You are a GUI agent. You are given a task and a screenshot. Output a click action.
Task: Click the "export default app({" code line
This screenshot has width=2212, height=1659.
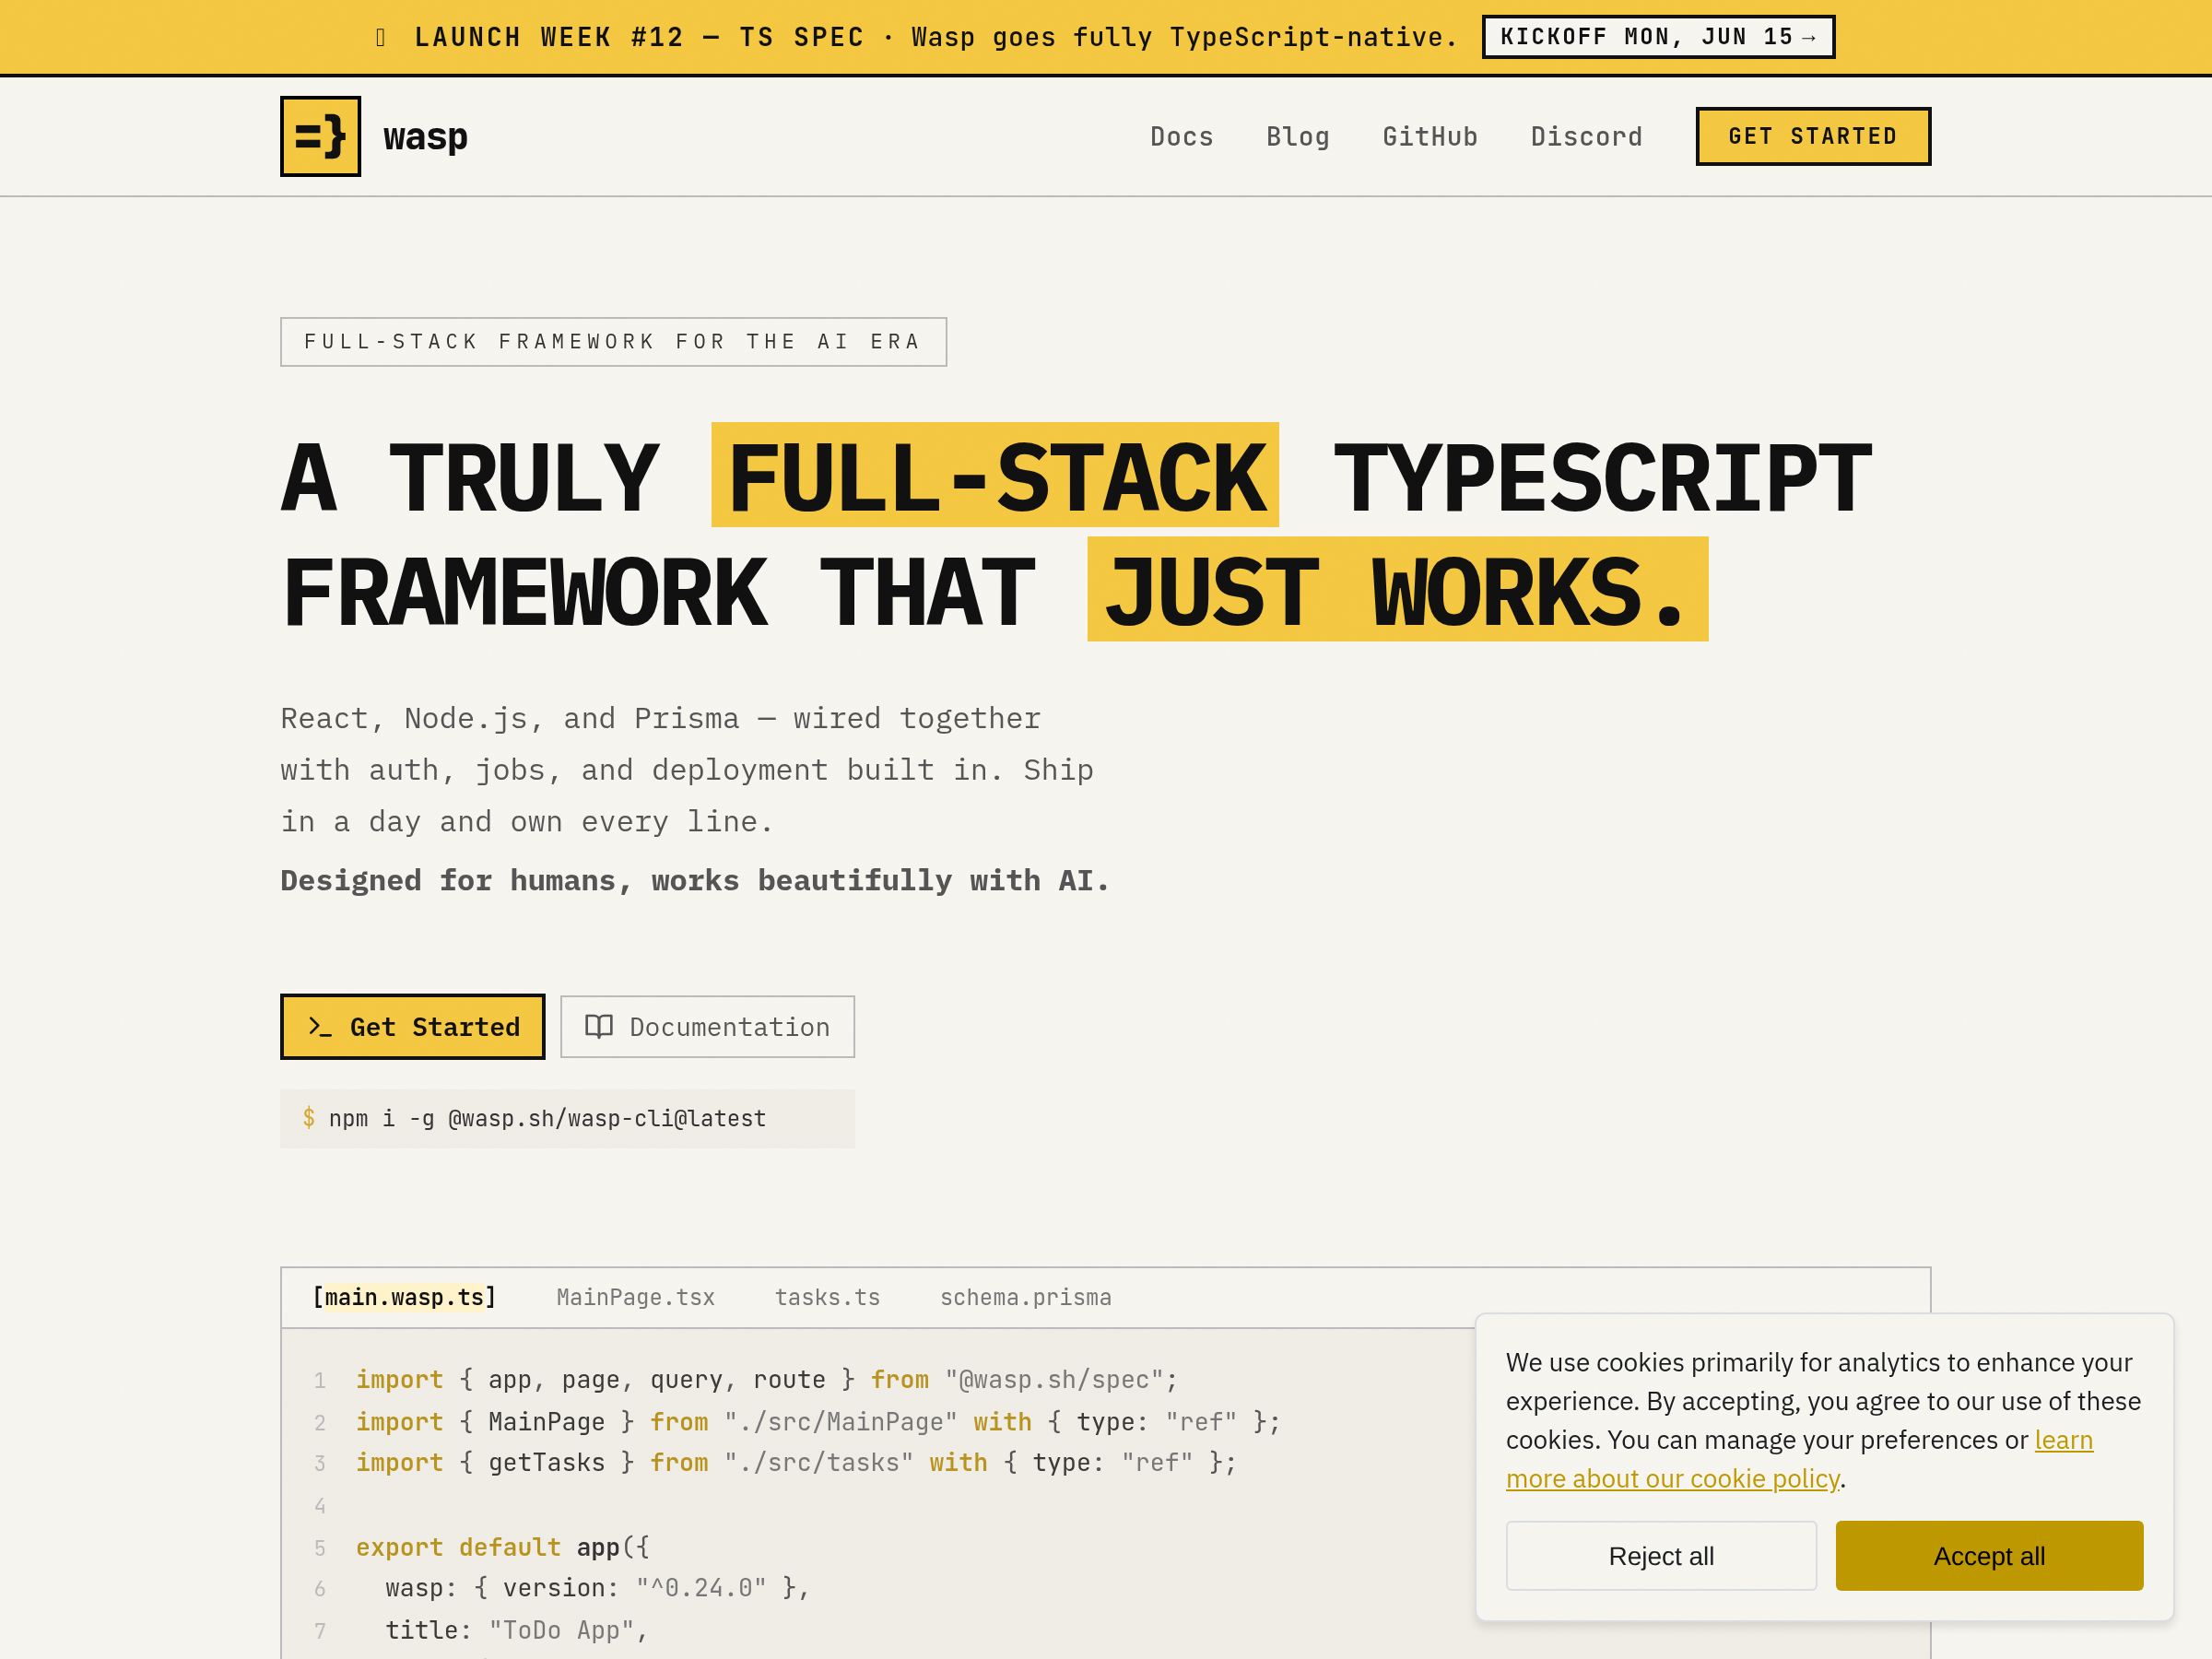[503, 1547]
